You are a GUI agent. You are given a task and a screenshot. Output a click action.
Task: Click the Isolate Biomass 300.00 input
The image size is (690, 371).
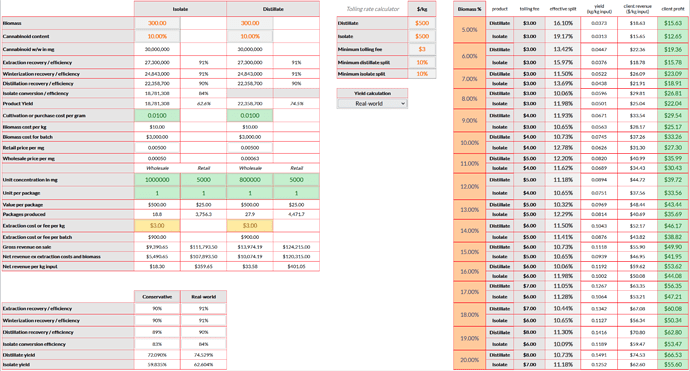pos(157,23)
